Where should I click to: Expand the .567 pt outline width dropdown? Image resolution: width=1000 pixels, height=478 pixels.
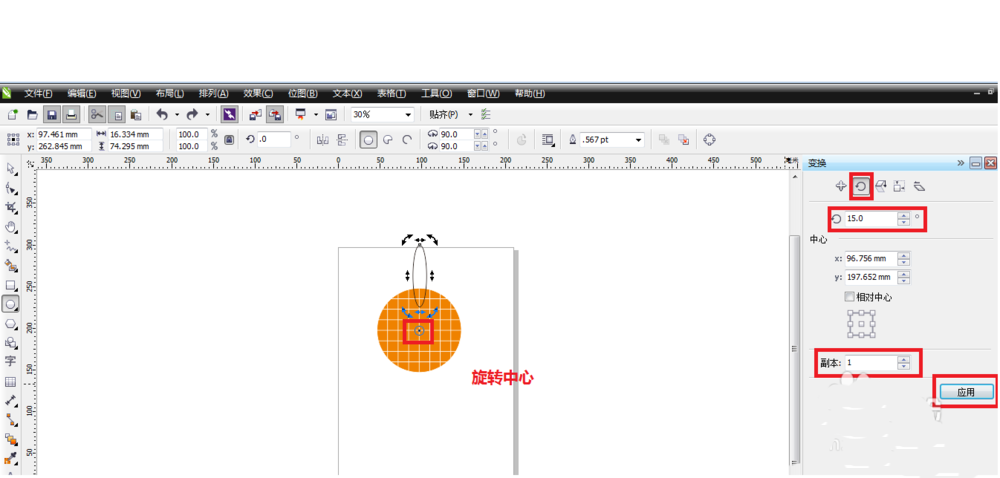[638, 140]
